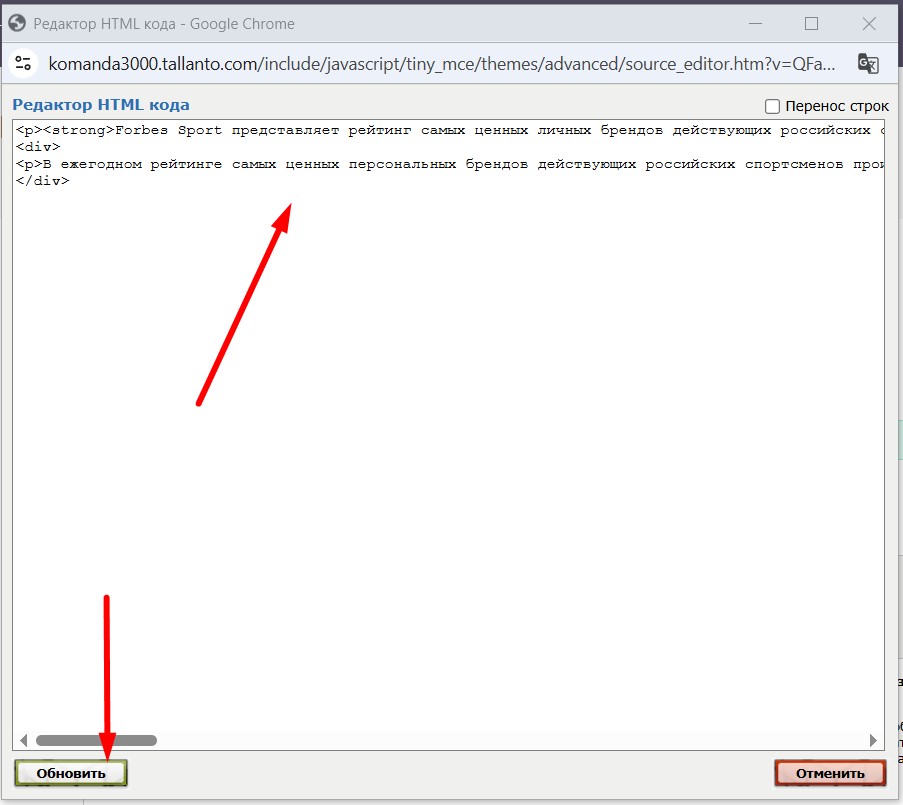The height and width of the screenshot is (805, 903).
Task: Click the horizontal scrollbar left arrow
Action: [23, 741]
